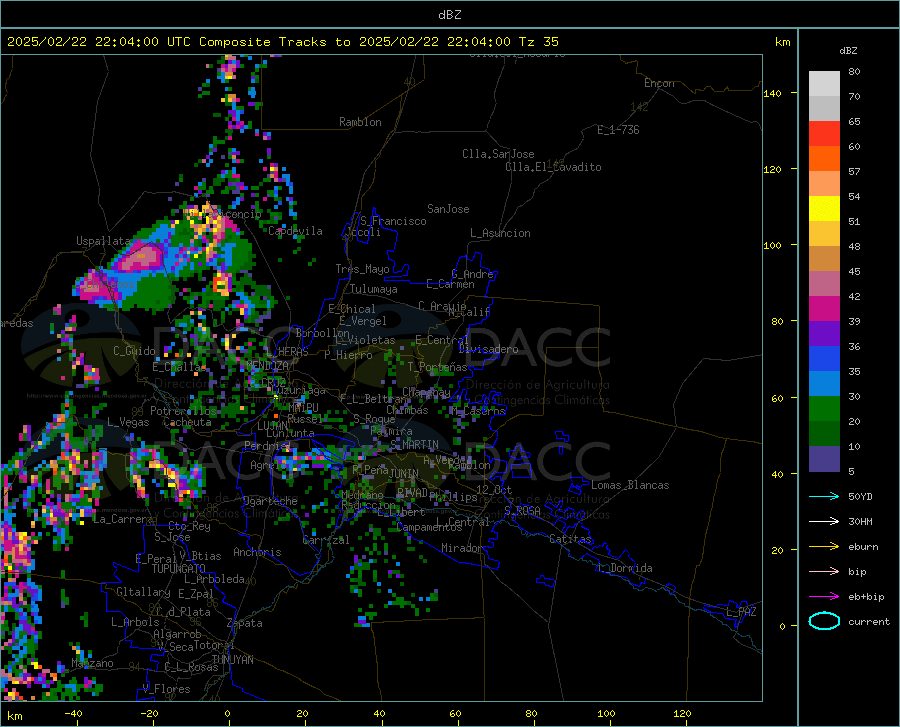Select the magenta swatch between 42 and 39
Viewport: 900px width, 727px height.
click(x=824, y=309)
